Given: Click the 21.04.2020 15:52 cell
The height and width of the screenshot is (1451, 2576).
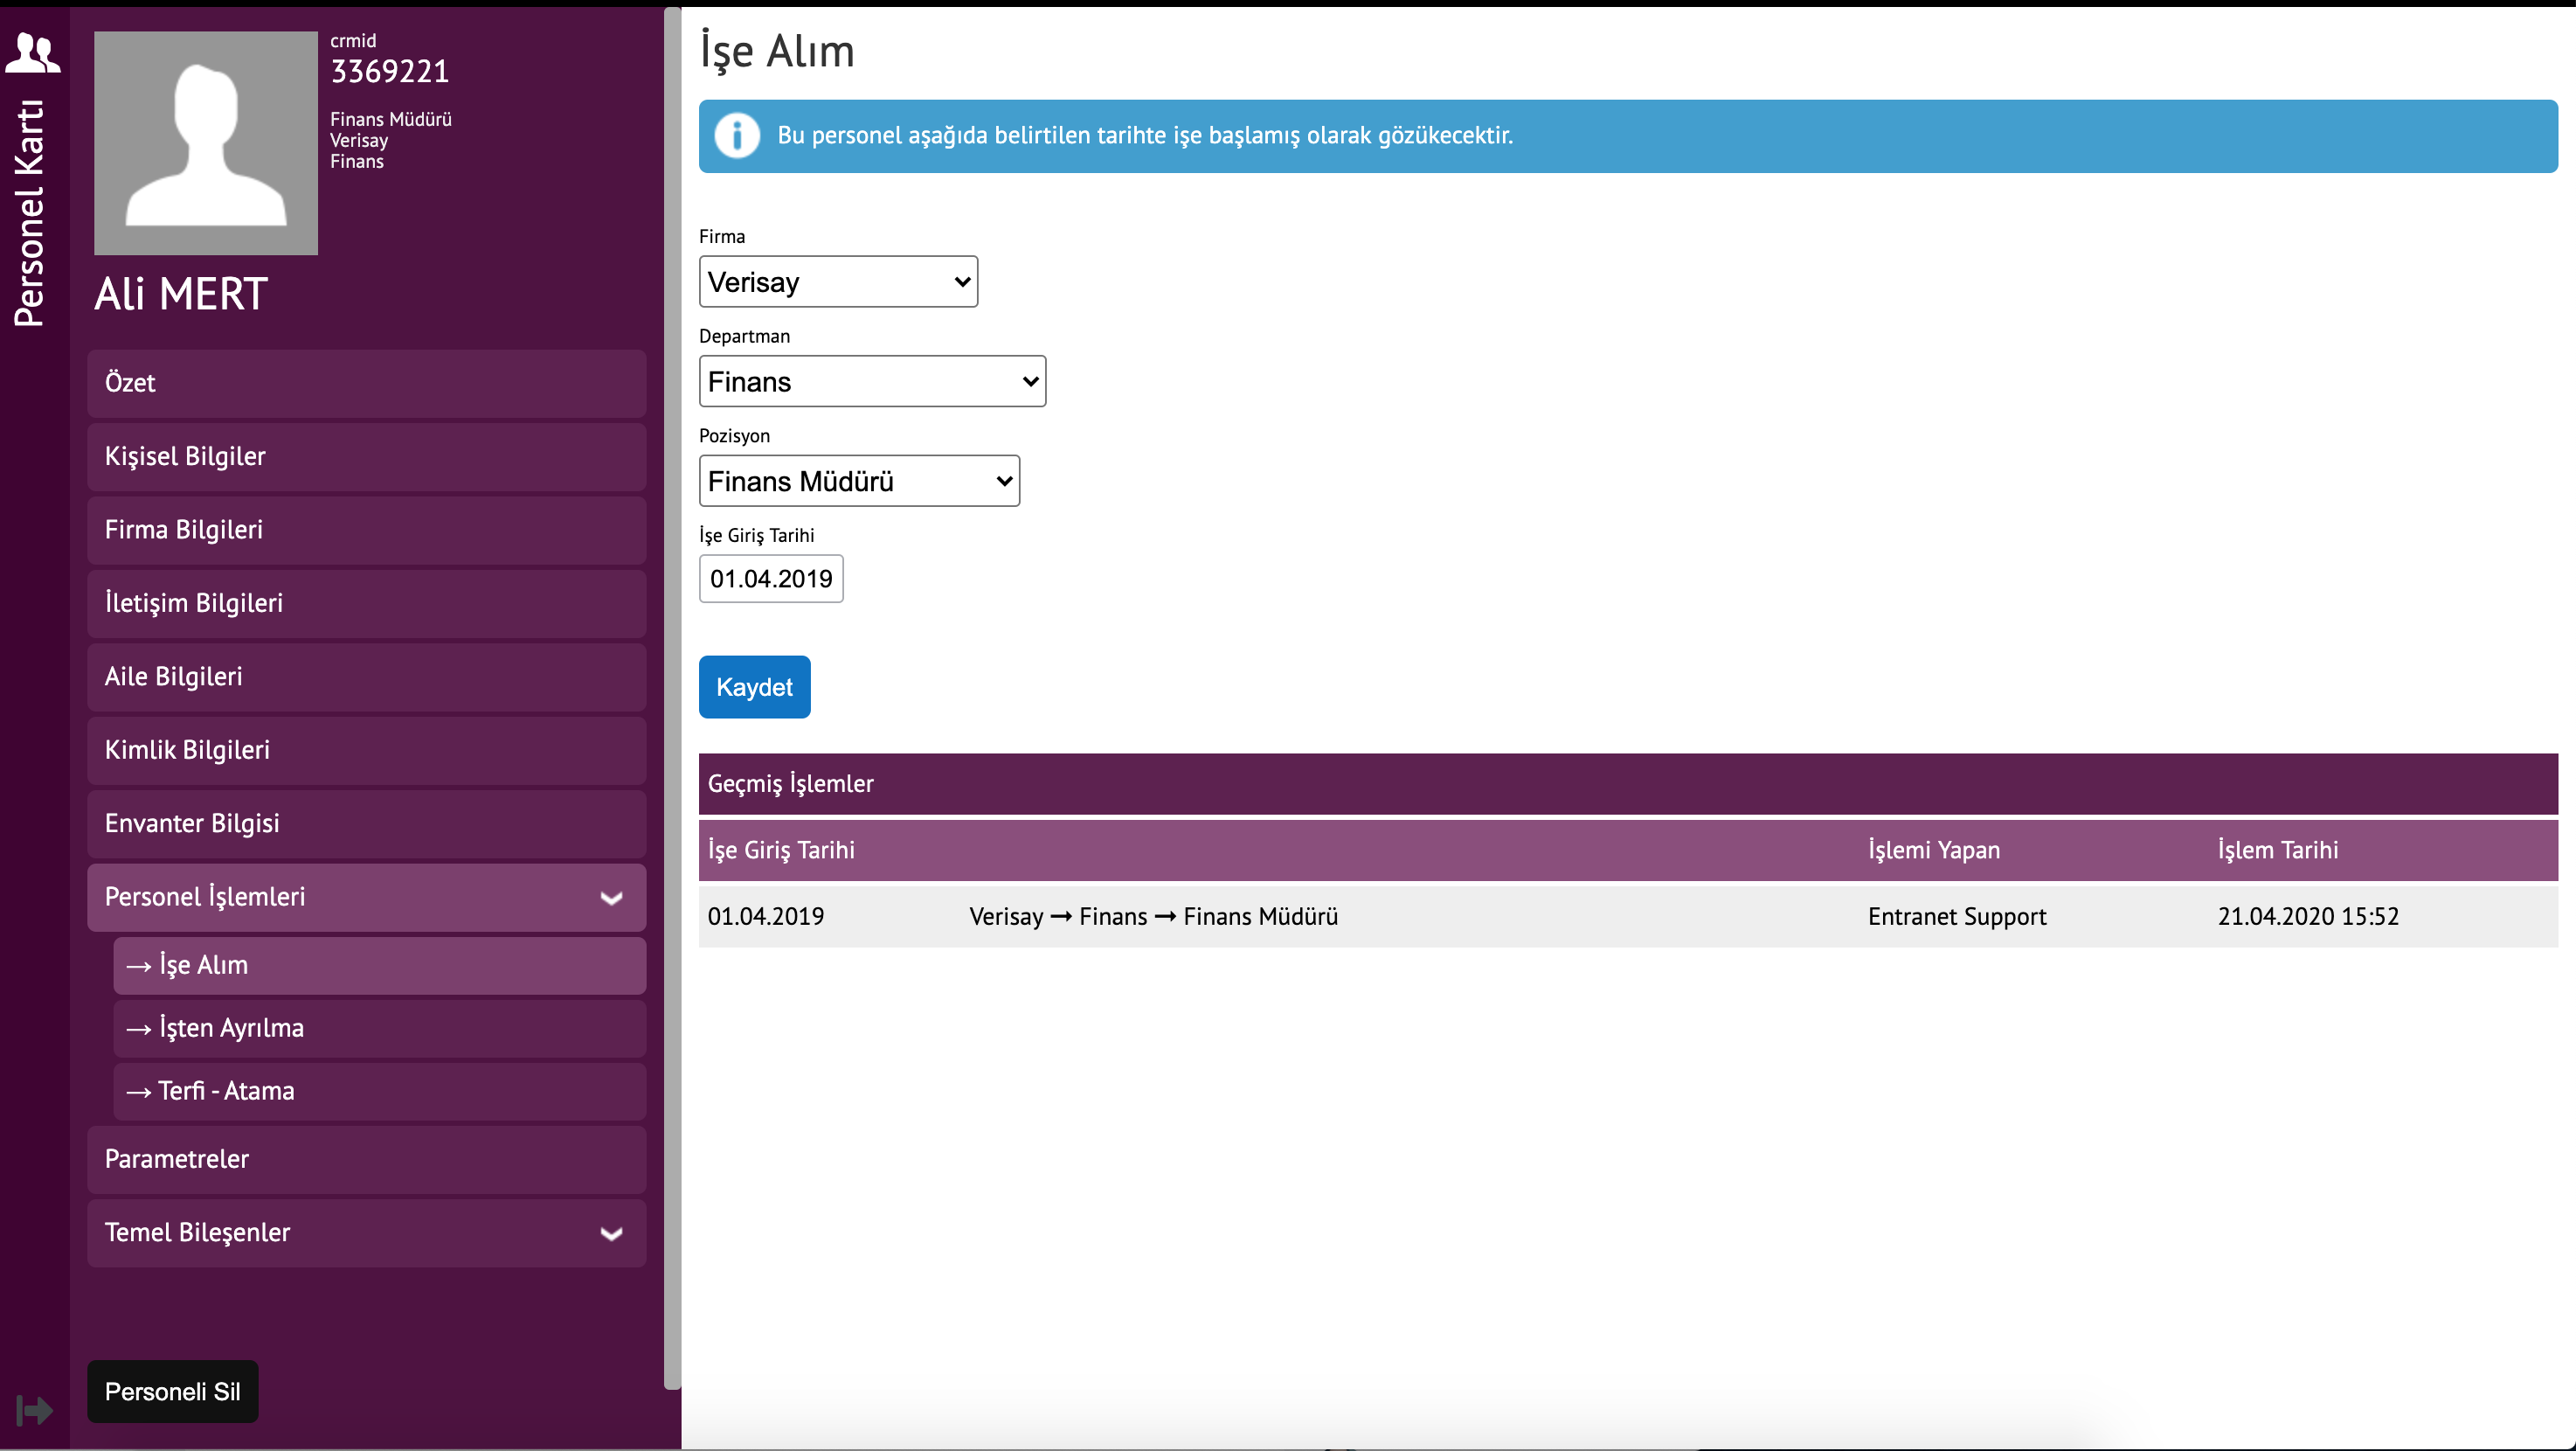Looking at the screenshot, I should click(2308, 916).
